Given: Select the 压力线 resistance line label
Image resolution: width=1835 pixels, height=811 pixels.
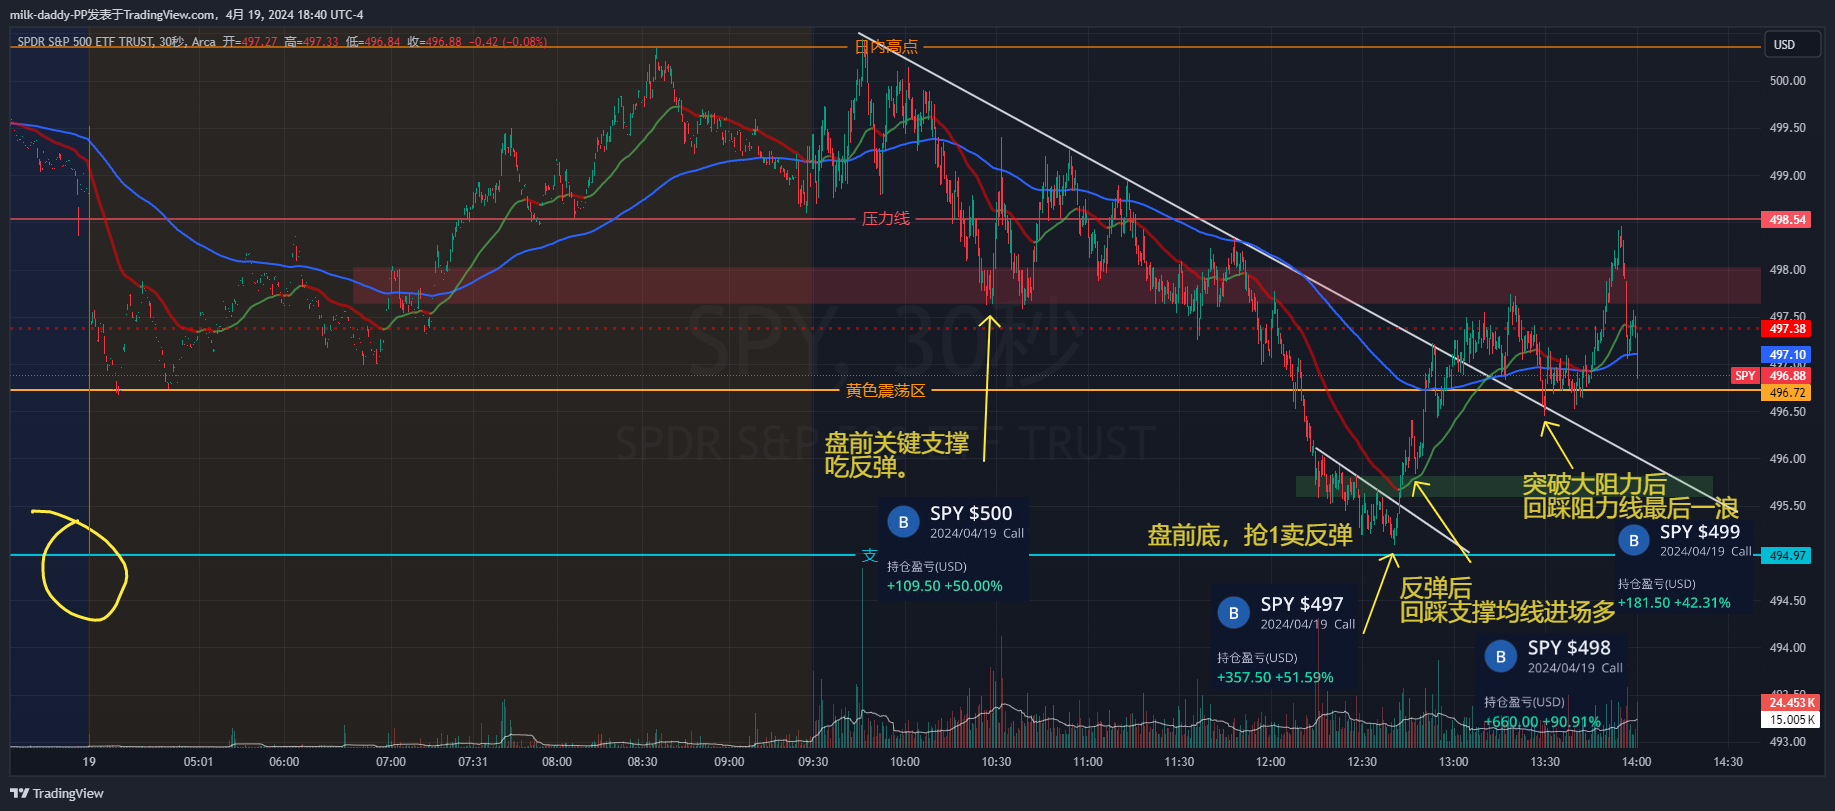Looking at the screenshot, I should point(885,219).
